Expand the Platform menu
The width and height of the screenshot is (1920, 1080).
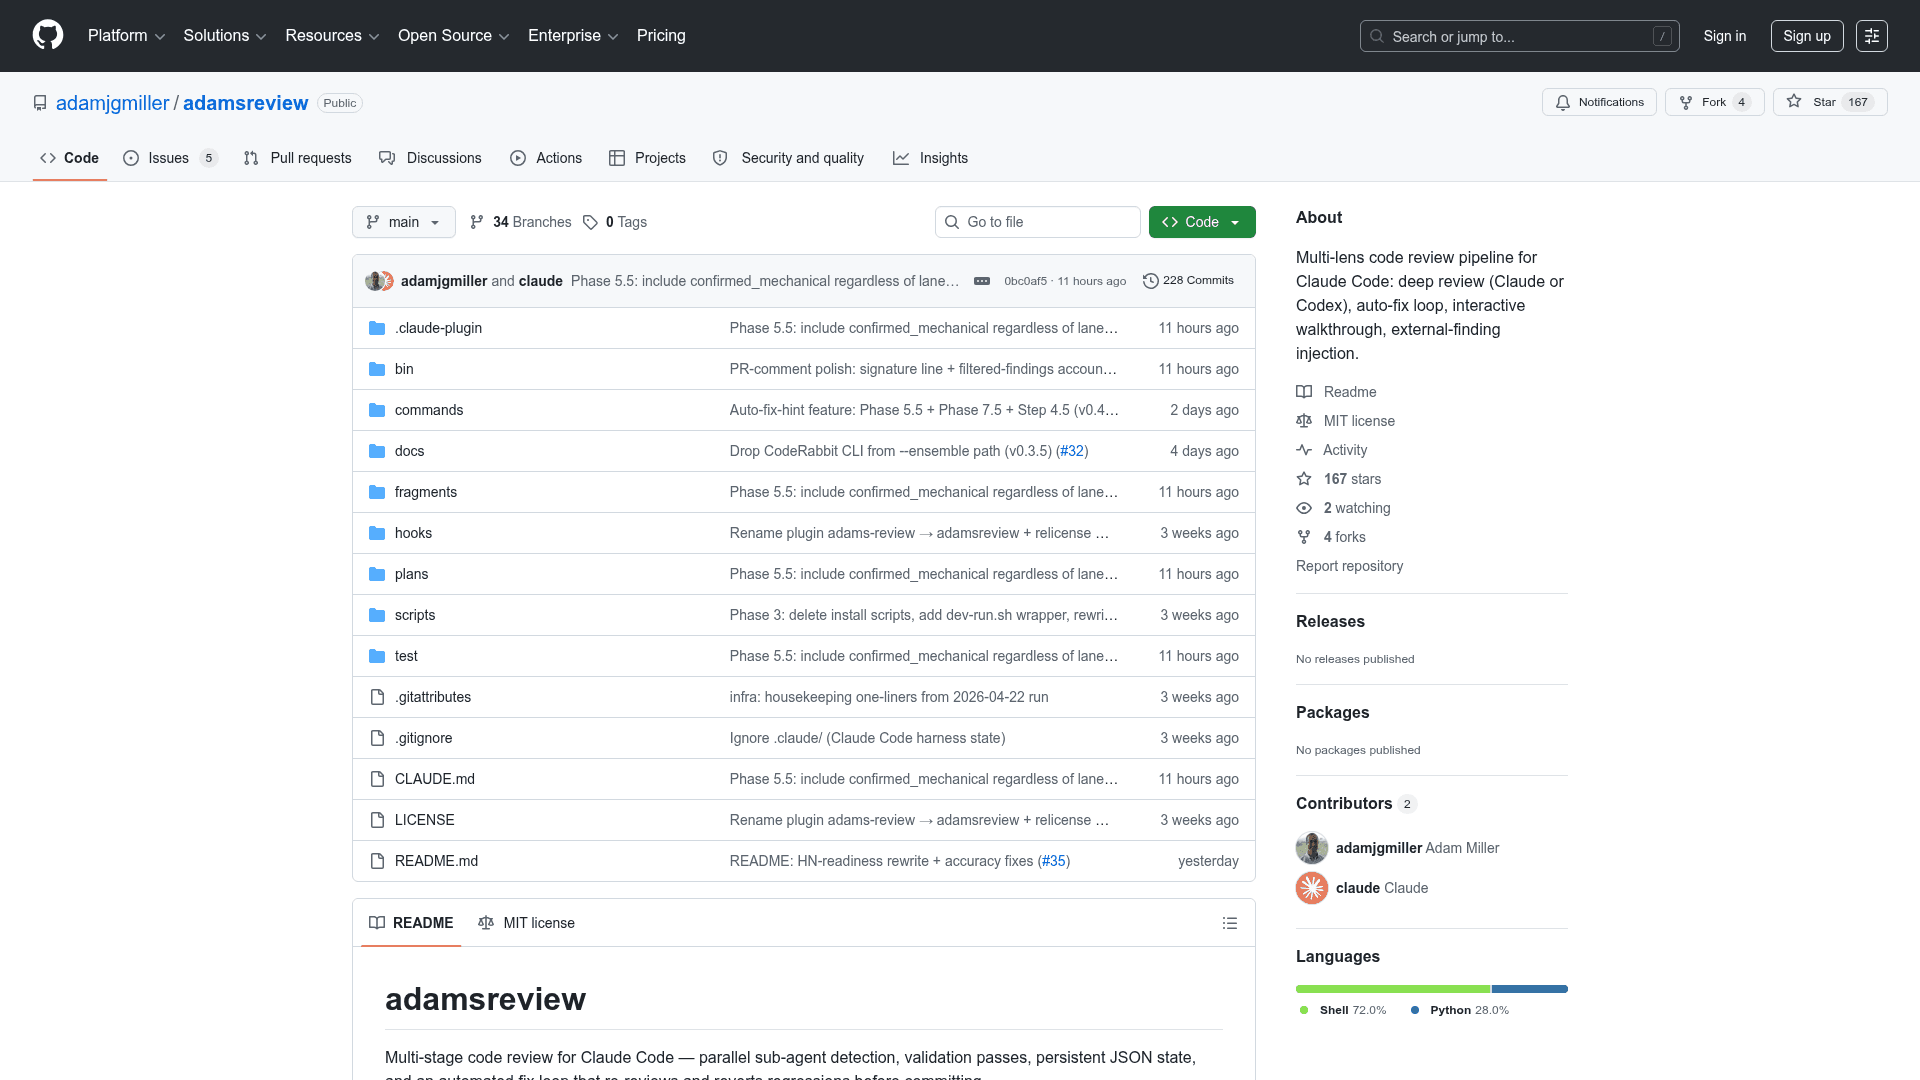126,36
